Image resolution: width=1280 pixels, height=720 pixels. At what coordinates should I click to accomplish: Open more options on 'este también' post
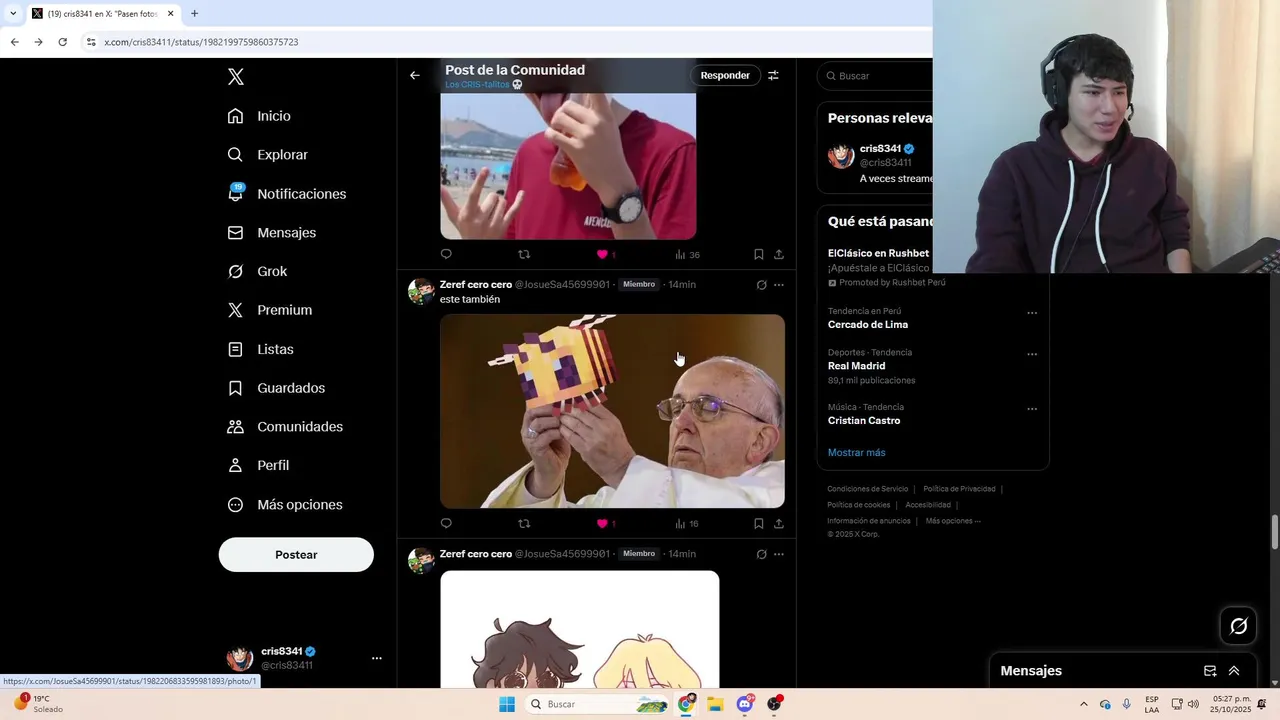coord(779,285)
